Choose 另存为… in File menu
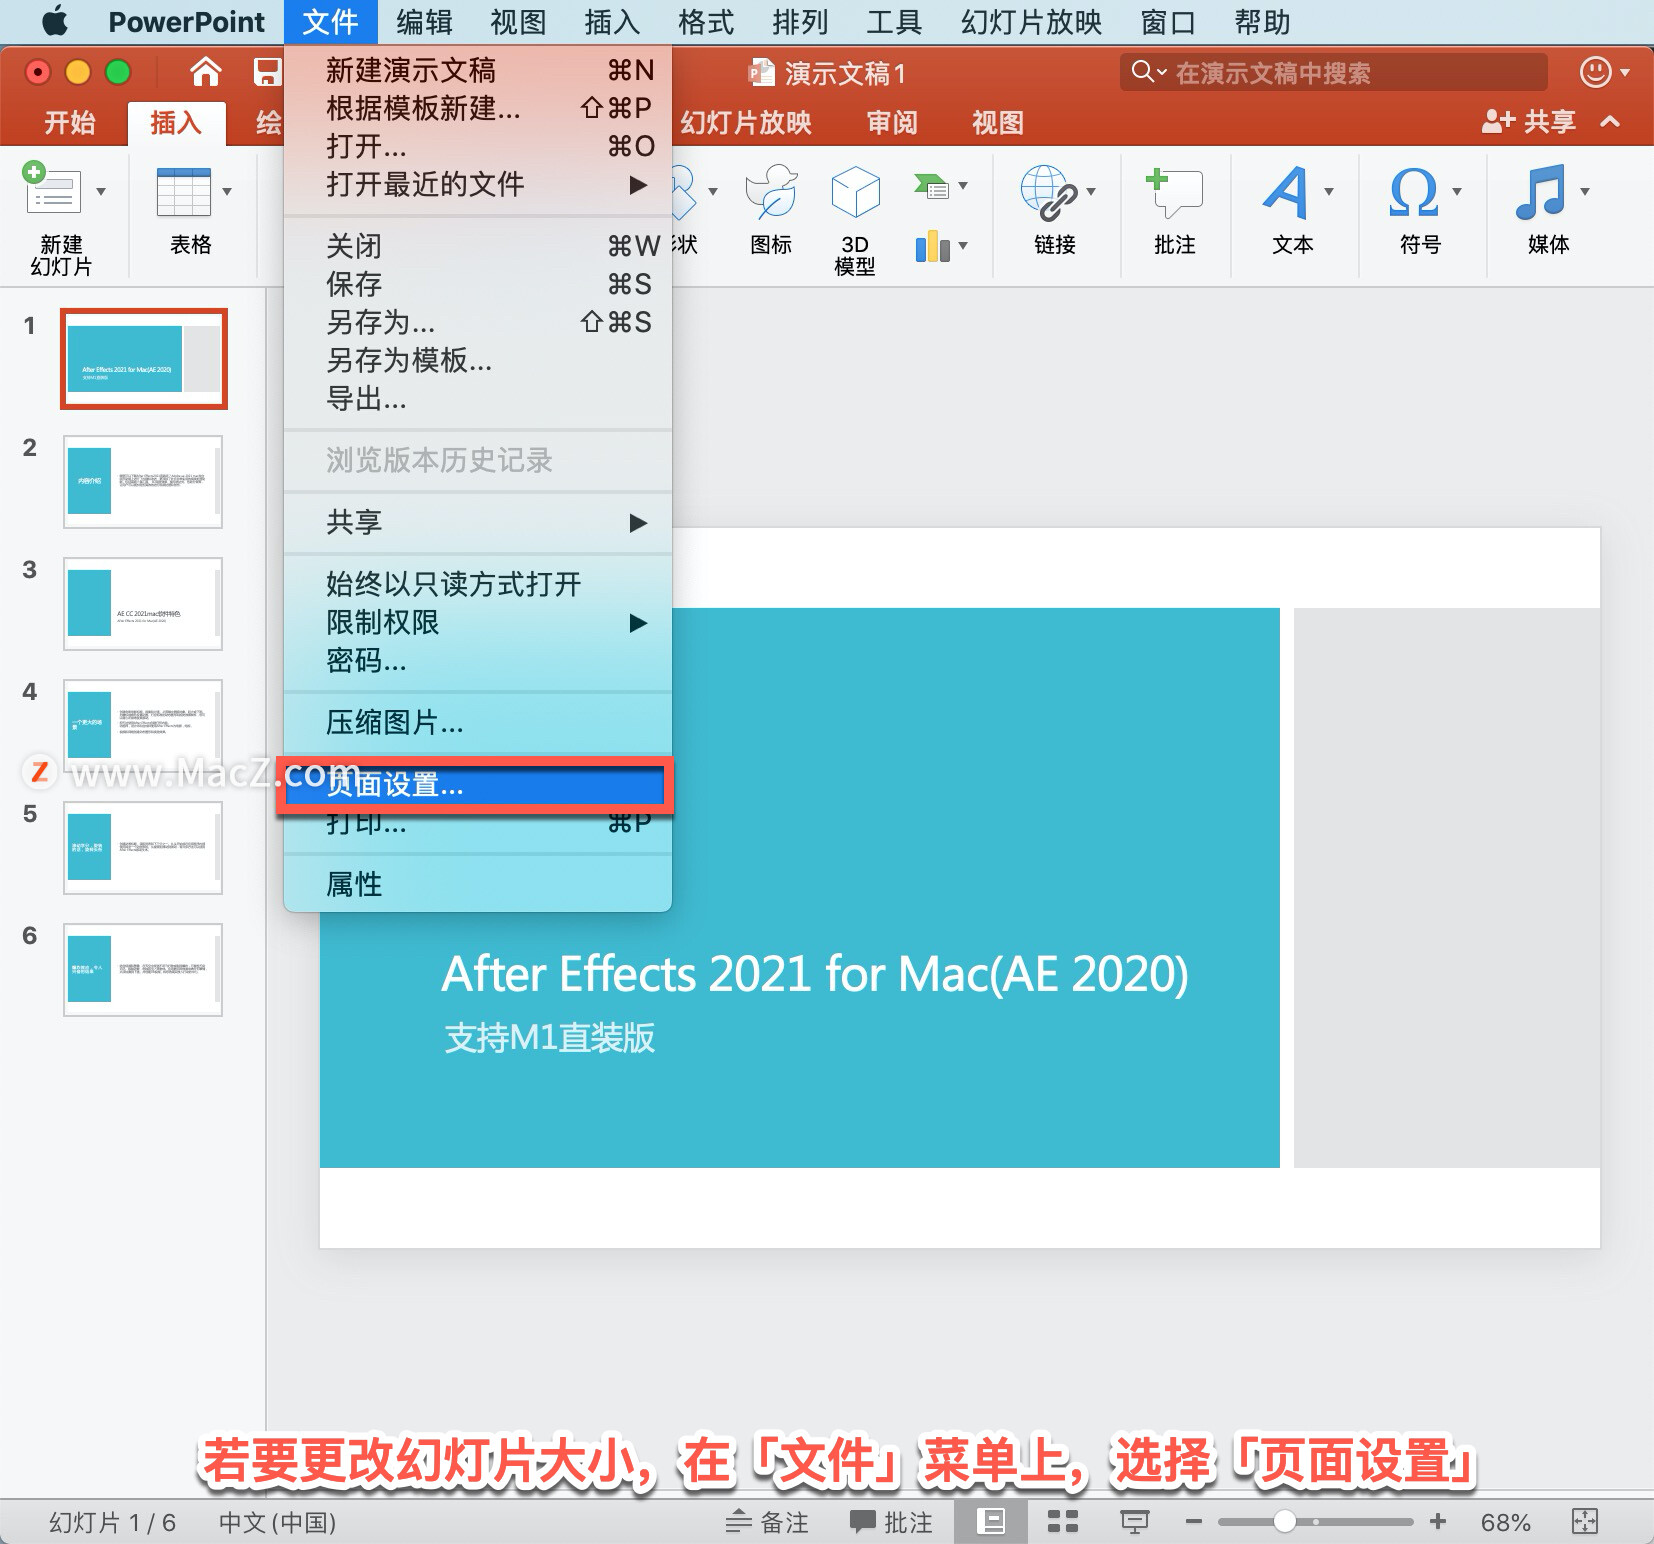This screenshot has height=1544, width=1654. (478, 322)
